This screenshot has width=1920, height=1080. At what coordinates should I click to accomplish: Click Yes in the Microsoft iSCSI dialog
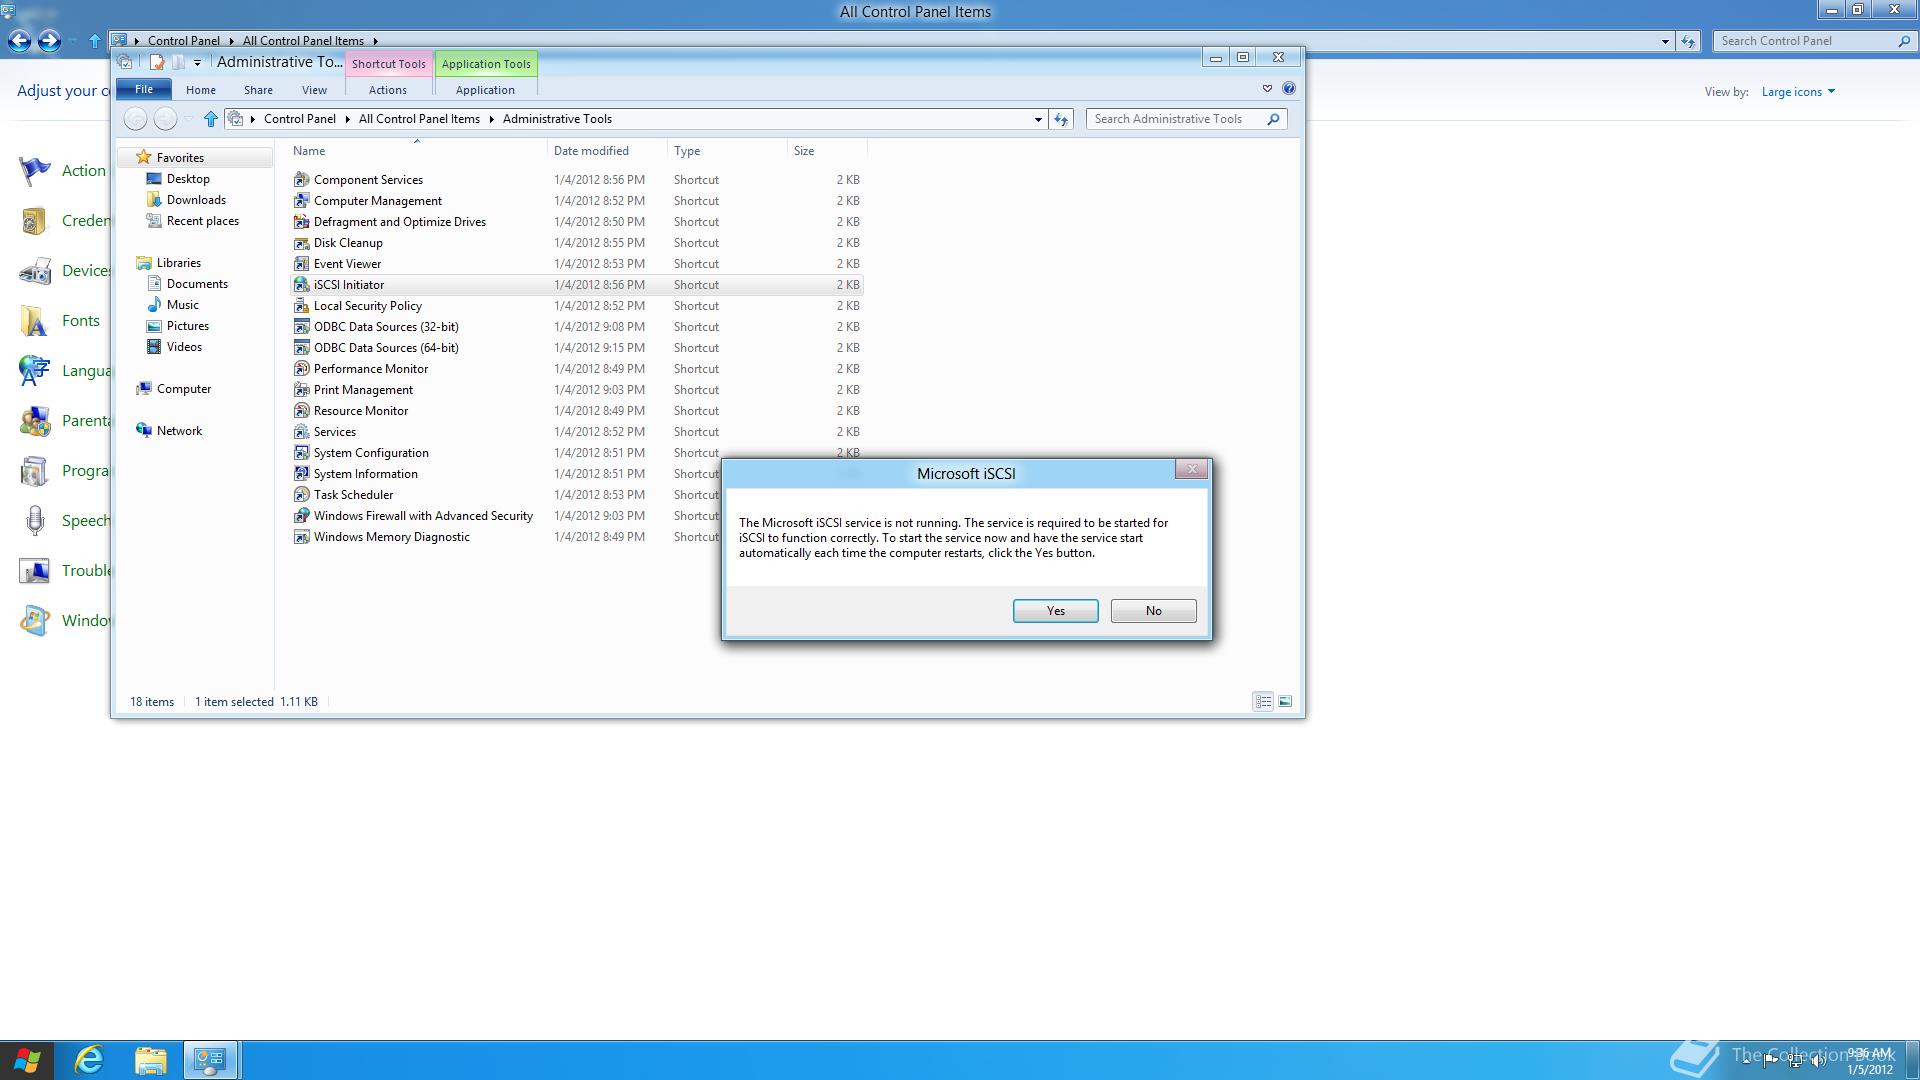(1055, 611)
